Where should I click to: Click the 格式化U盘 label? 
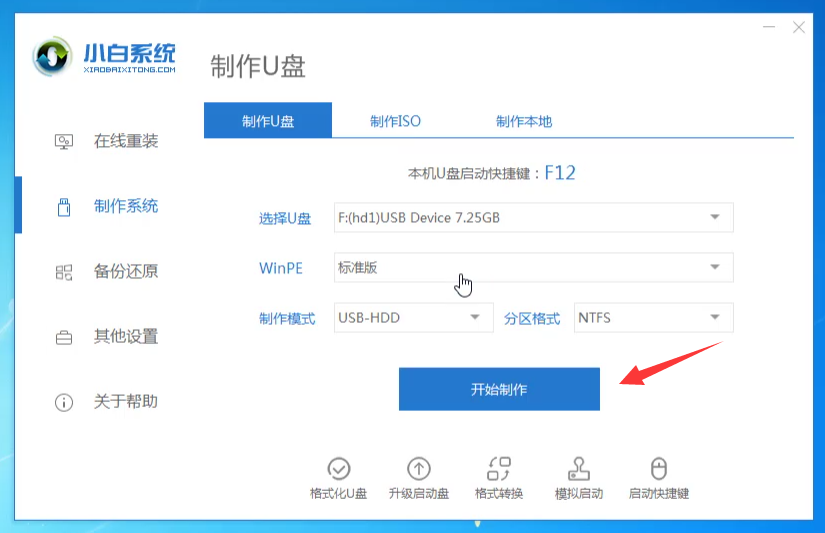(x=338, y=494)
